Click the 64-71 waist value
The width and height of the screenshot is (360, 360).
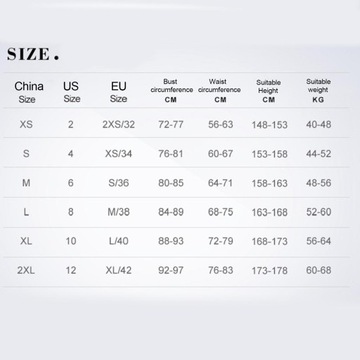(x=220, y=183)
